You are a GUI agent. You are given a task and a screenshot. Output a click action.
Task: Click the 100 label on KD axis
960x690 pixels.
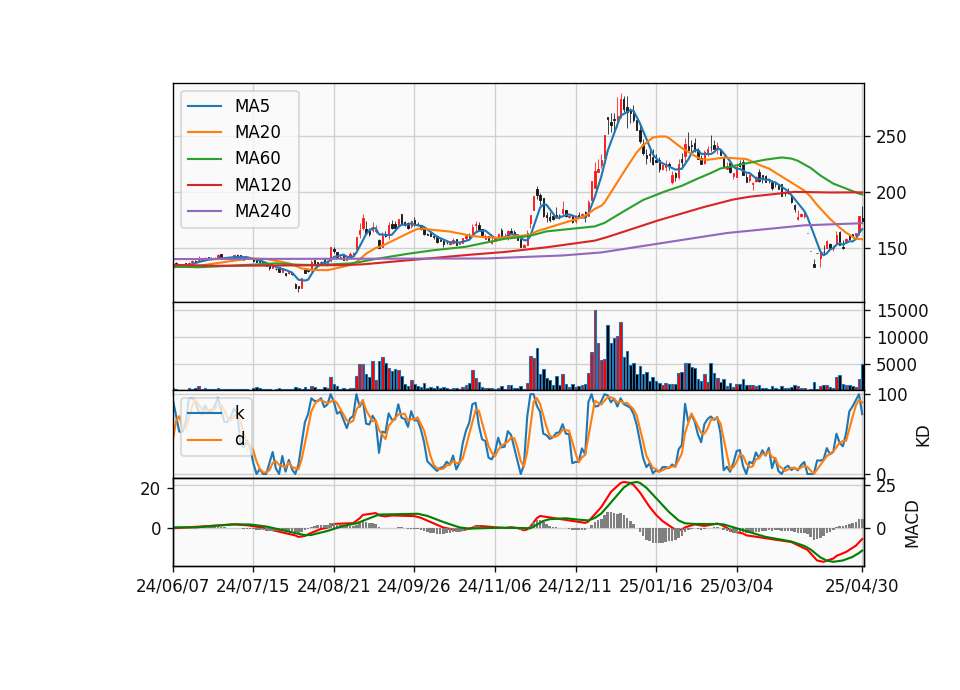[x=891, y=395]
